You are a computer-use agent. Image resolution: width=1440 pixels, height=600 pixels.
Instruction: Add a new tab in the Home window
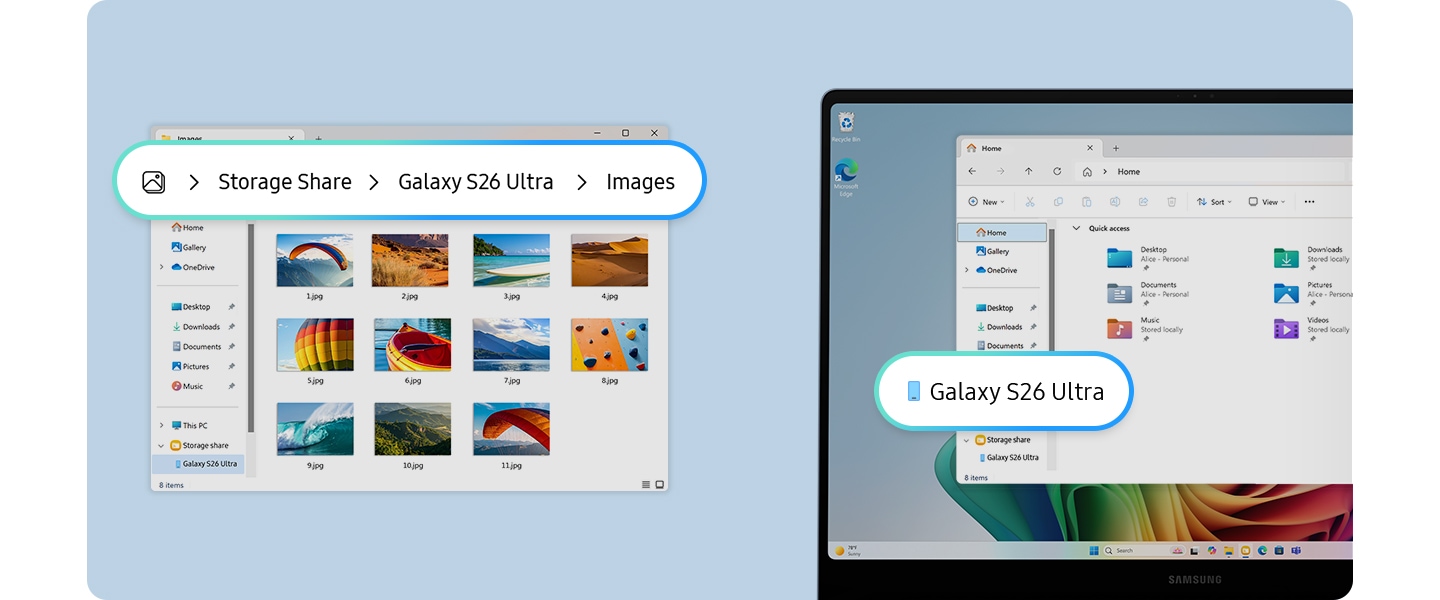pyautogui.click(x=1116, y=148)
